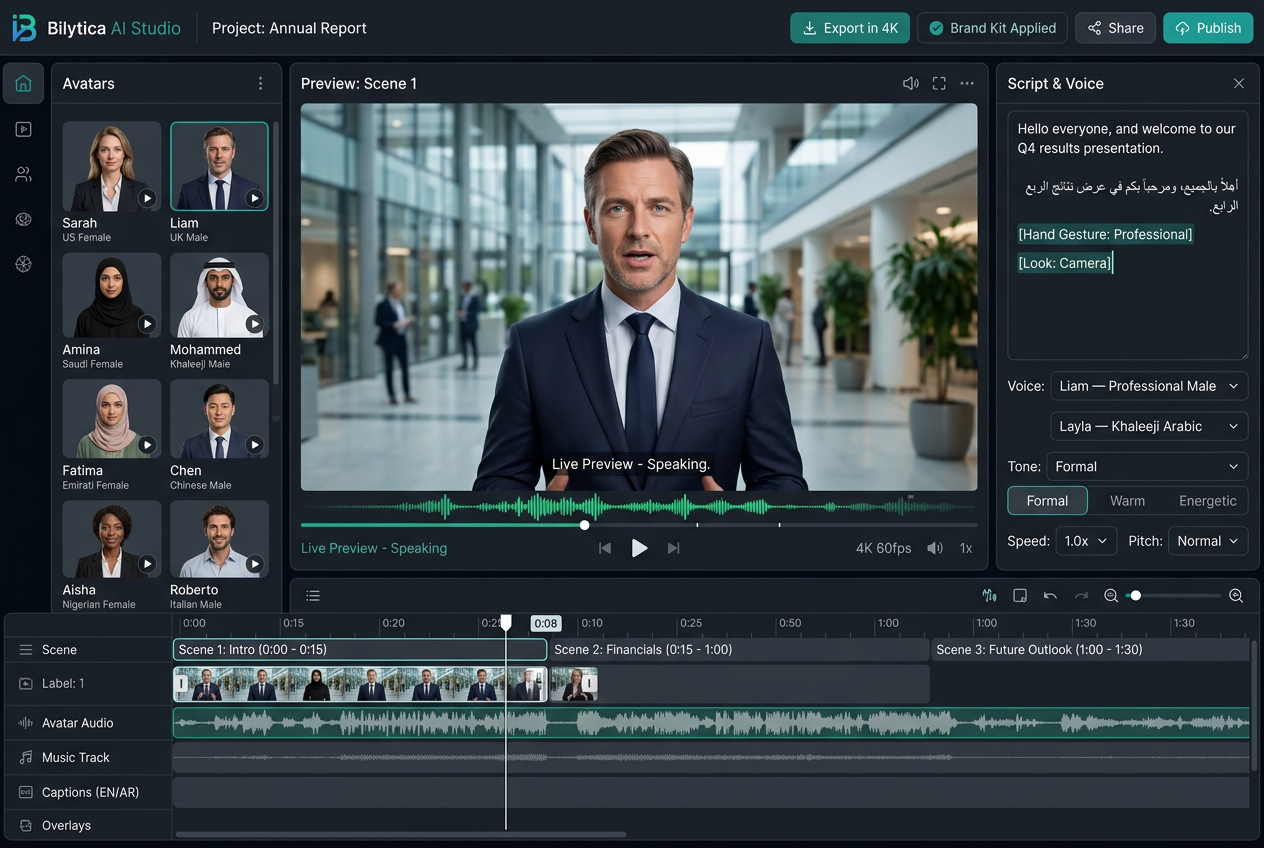Undo the last timeline action
Viewport: 1264px width, 848px height.
(x=1050, y=595)
